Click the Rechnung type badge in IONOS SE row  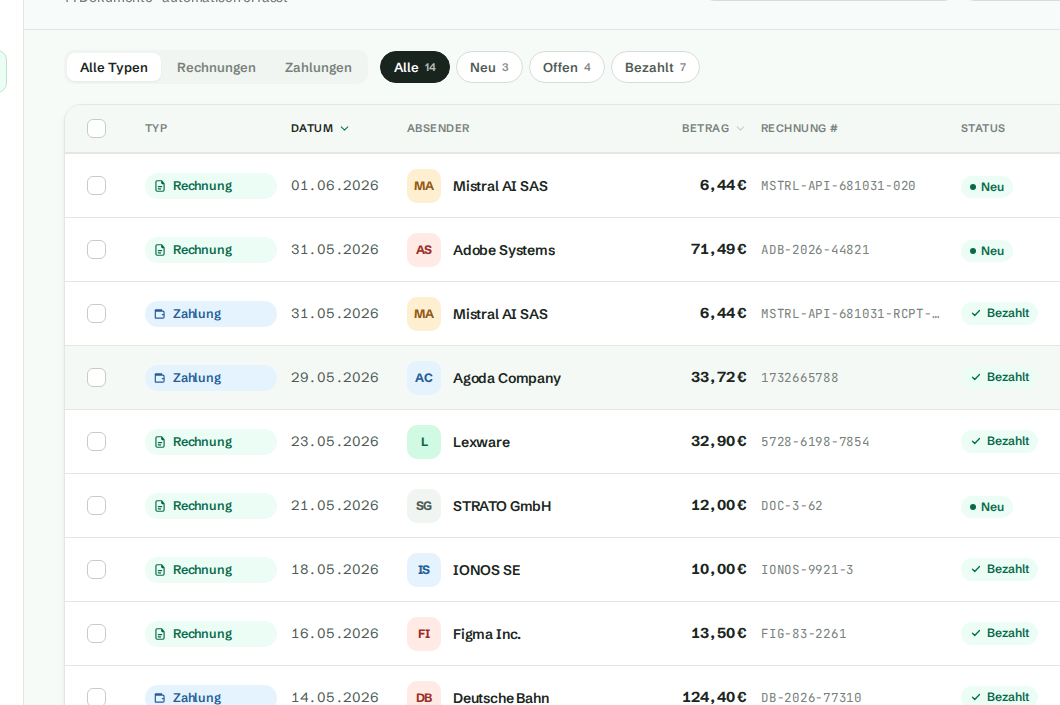click(210, 570)
